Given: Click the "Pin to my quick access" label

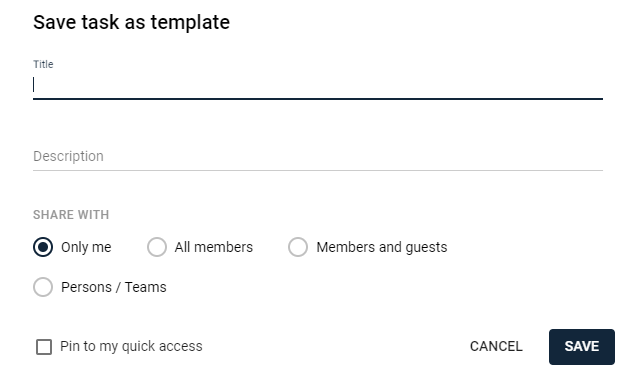Looking at the screenshot, I should click(131, 347).
